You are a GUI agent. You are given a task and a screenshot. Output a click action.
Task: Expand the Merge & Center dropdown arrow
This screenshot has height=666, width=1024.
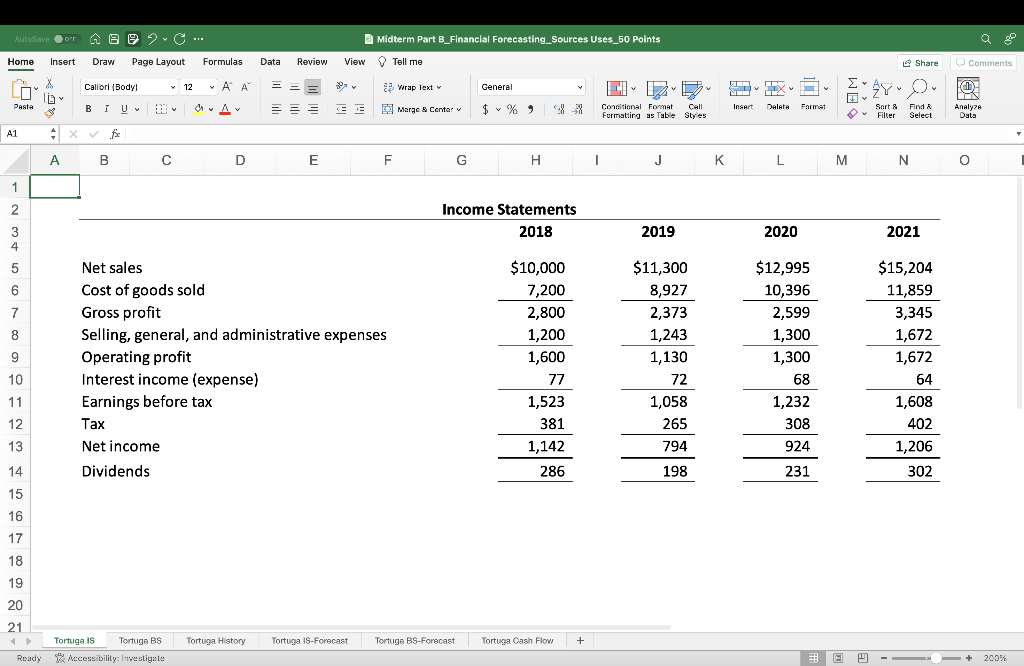(459, 109)
